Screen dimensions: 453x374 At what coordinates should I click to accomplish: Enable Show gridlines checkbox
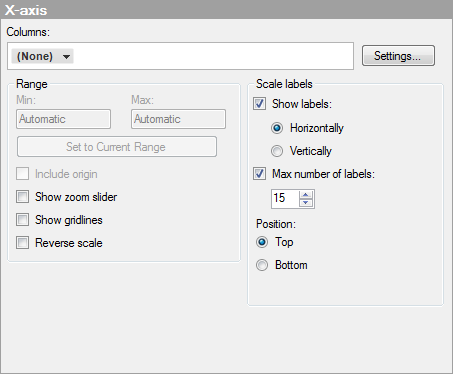pyautogui.click(x=23, y=220)
